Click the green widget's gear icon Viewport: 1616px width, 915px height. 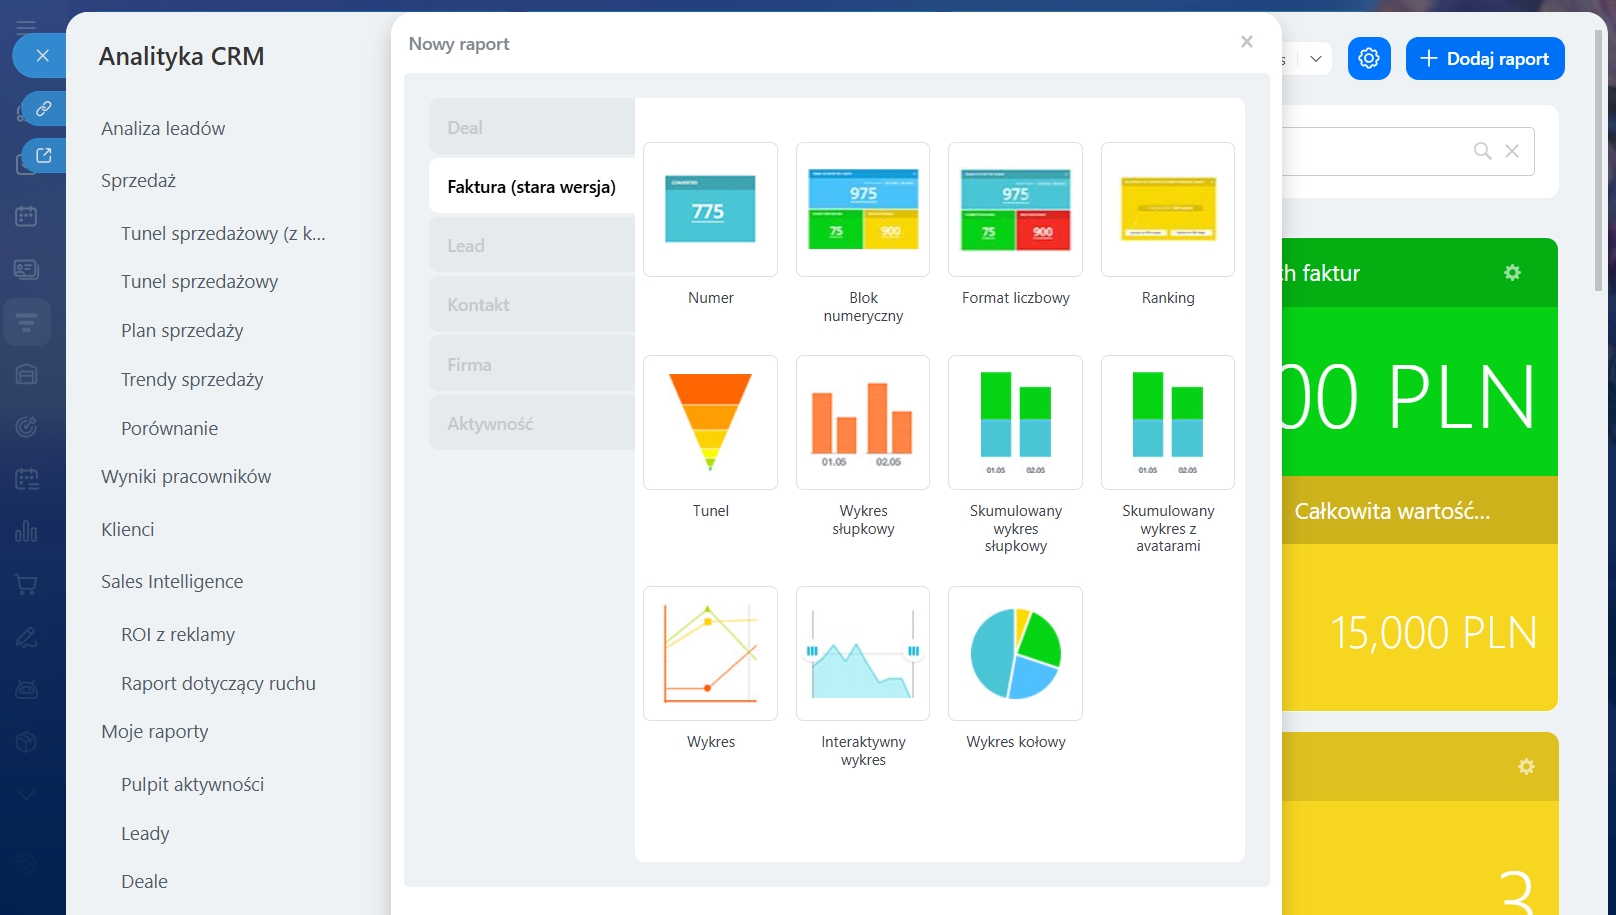[x=1512, y=273]
